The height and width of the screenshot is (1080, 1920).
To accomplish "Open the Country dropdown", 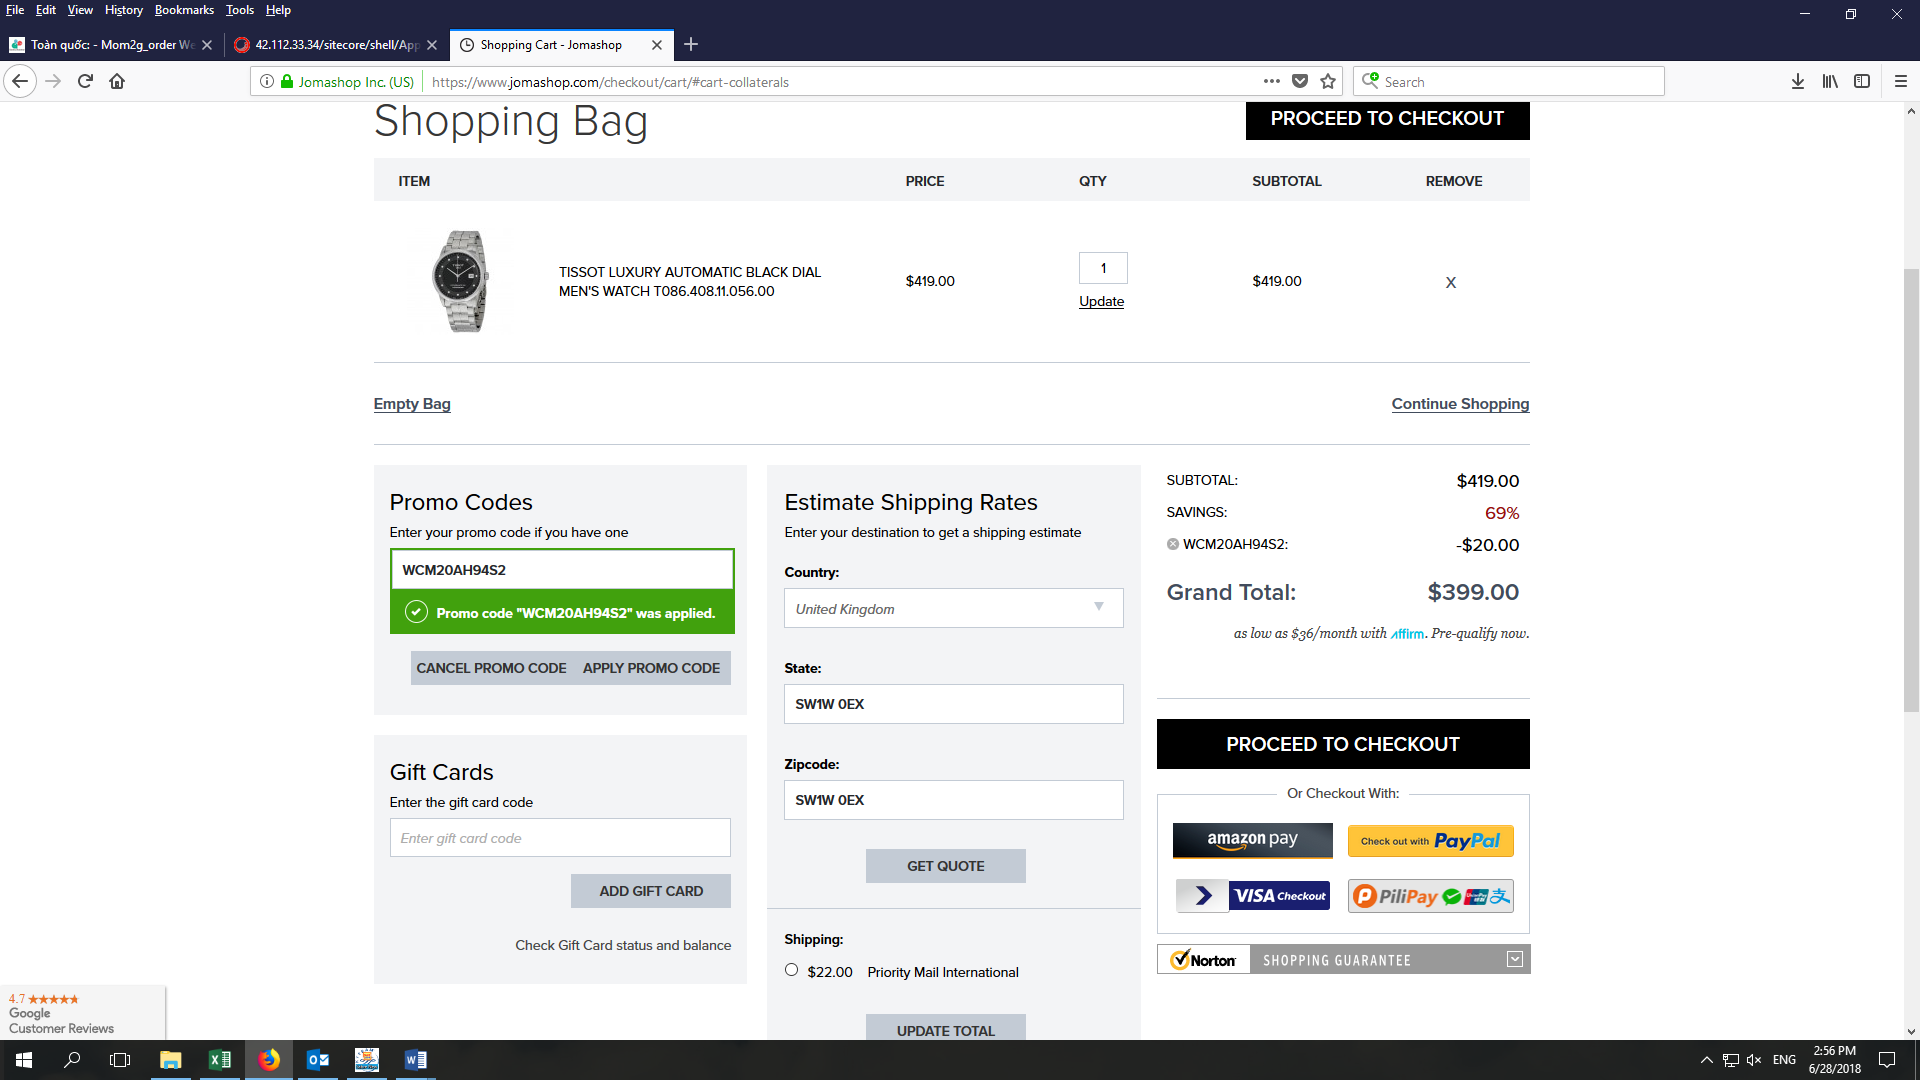I will (x=953, y=608).
